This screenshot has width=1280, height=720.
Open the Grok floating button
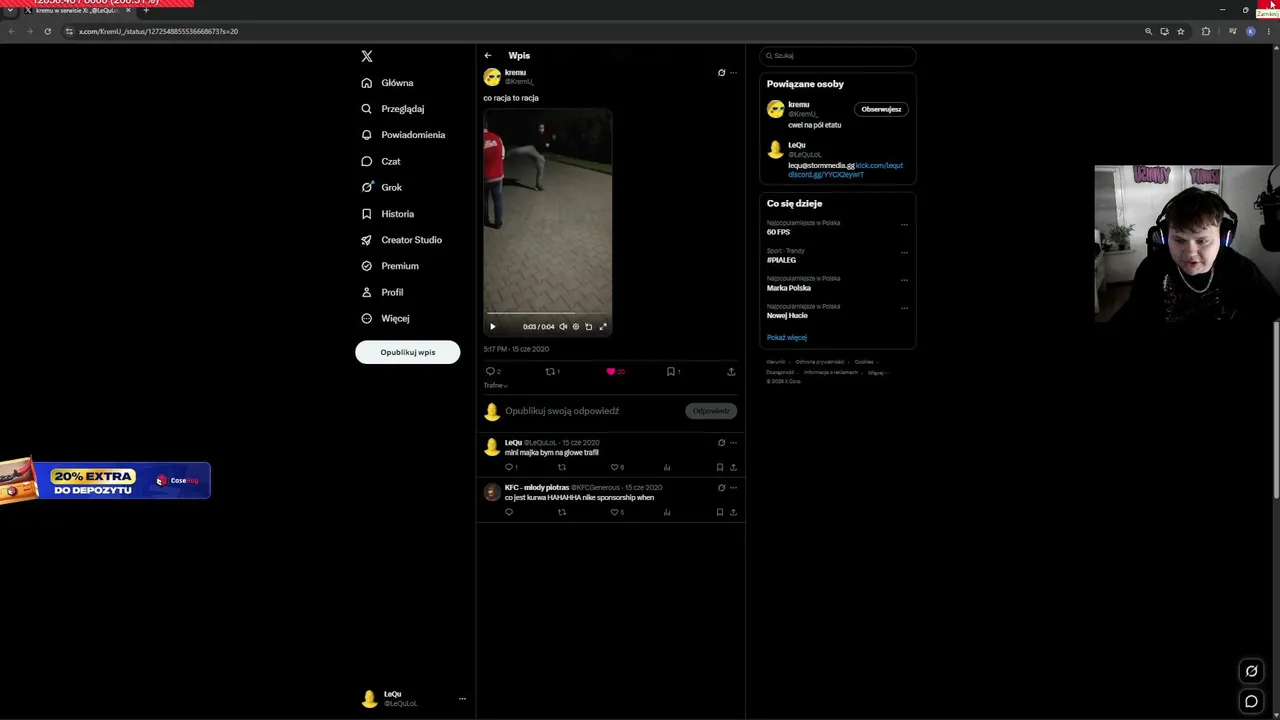click(x=1251, y=671)
